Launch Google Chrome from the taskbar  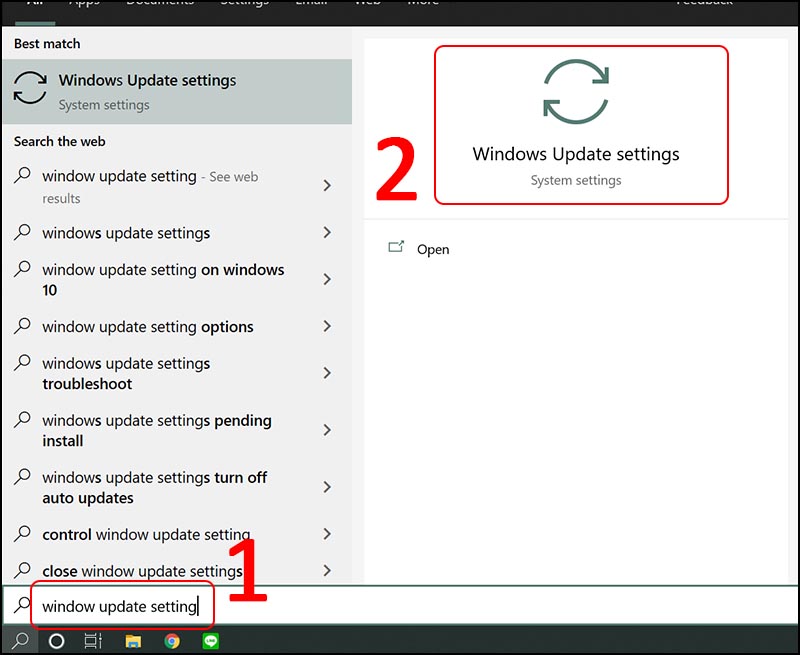coord(173,640)
